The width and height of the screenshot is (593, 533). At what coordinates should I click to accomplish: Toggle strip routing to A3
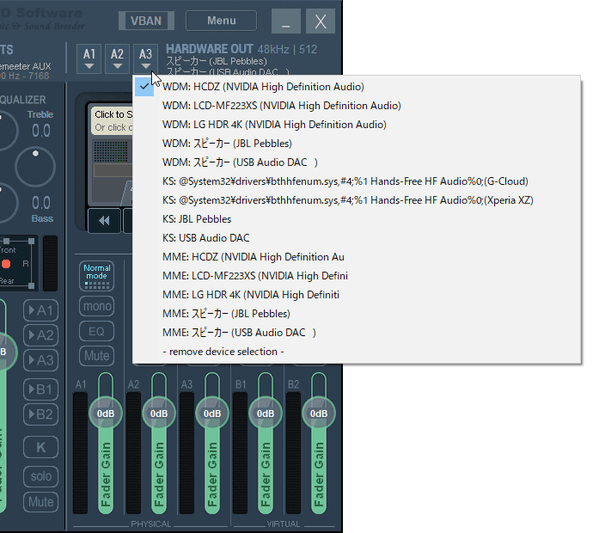pos(41,360)
